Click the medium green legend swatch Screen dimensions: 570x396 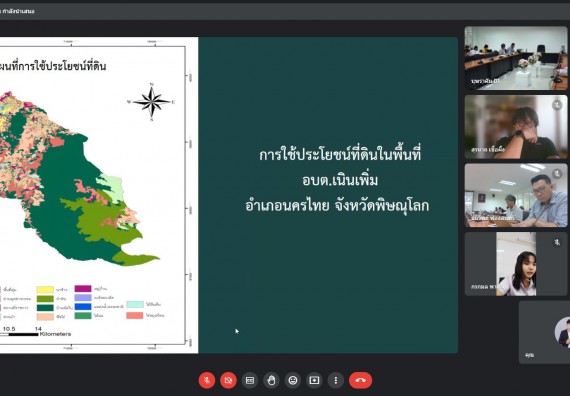83,316
